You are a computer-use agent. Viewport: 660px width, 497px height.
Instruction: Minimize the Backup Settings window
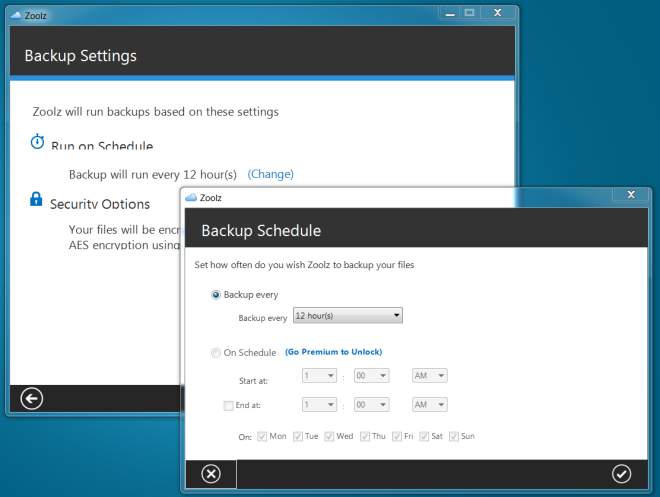pyautogui.click(x=450, y=13)
